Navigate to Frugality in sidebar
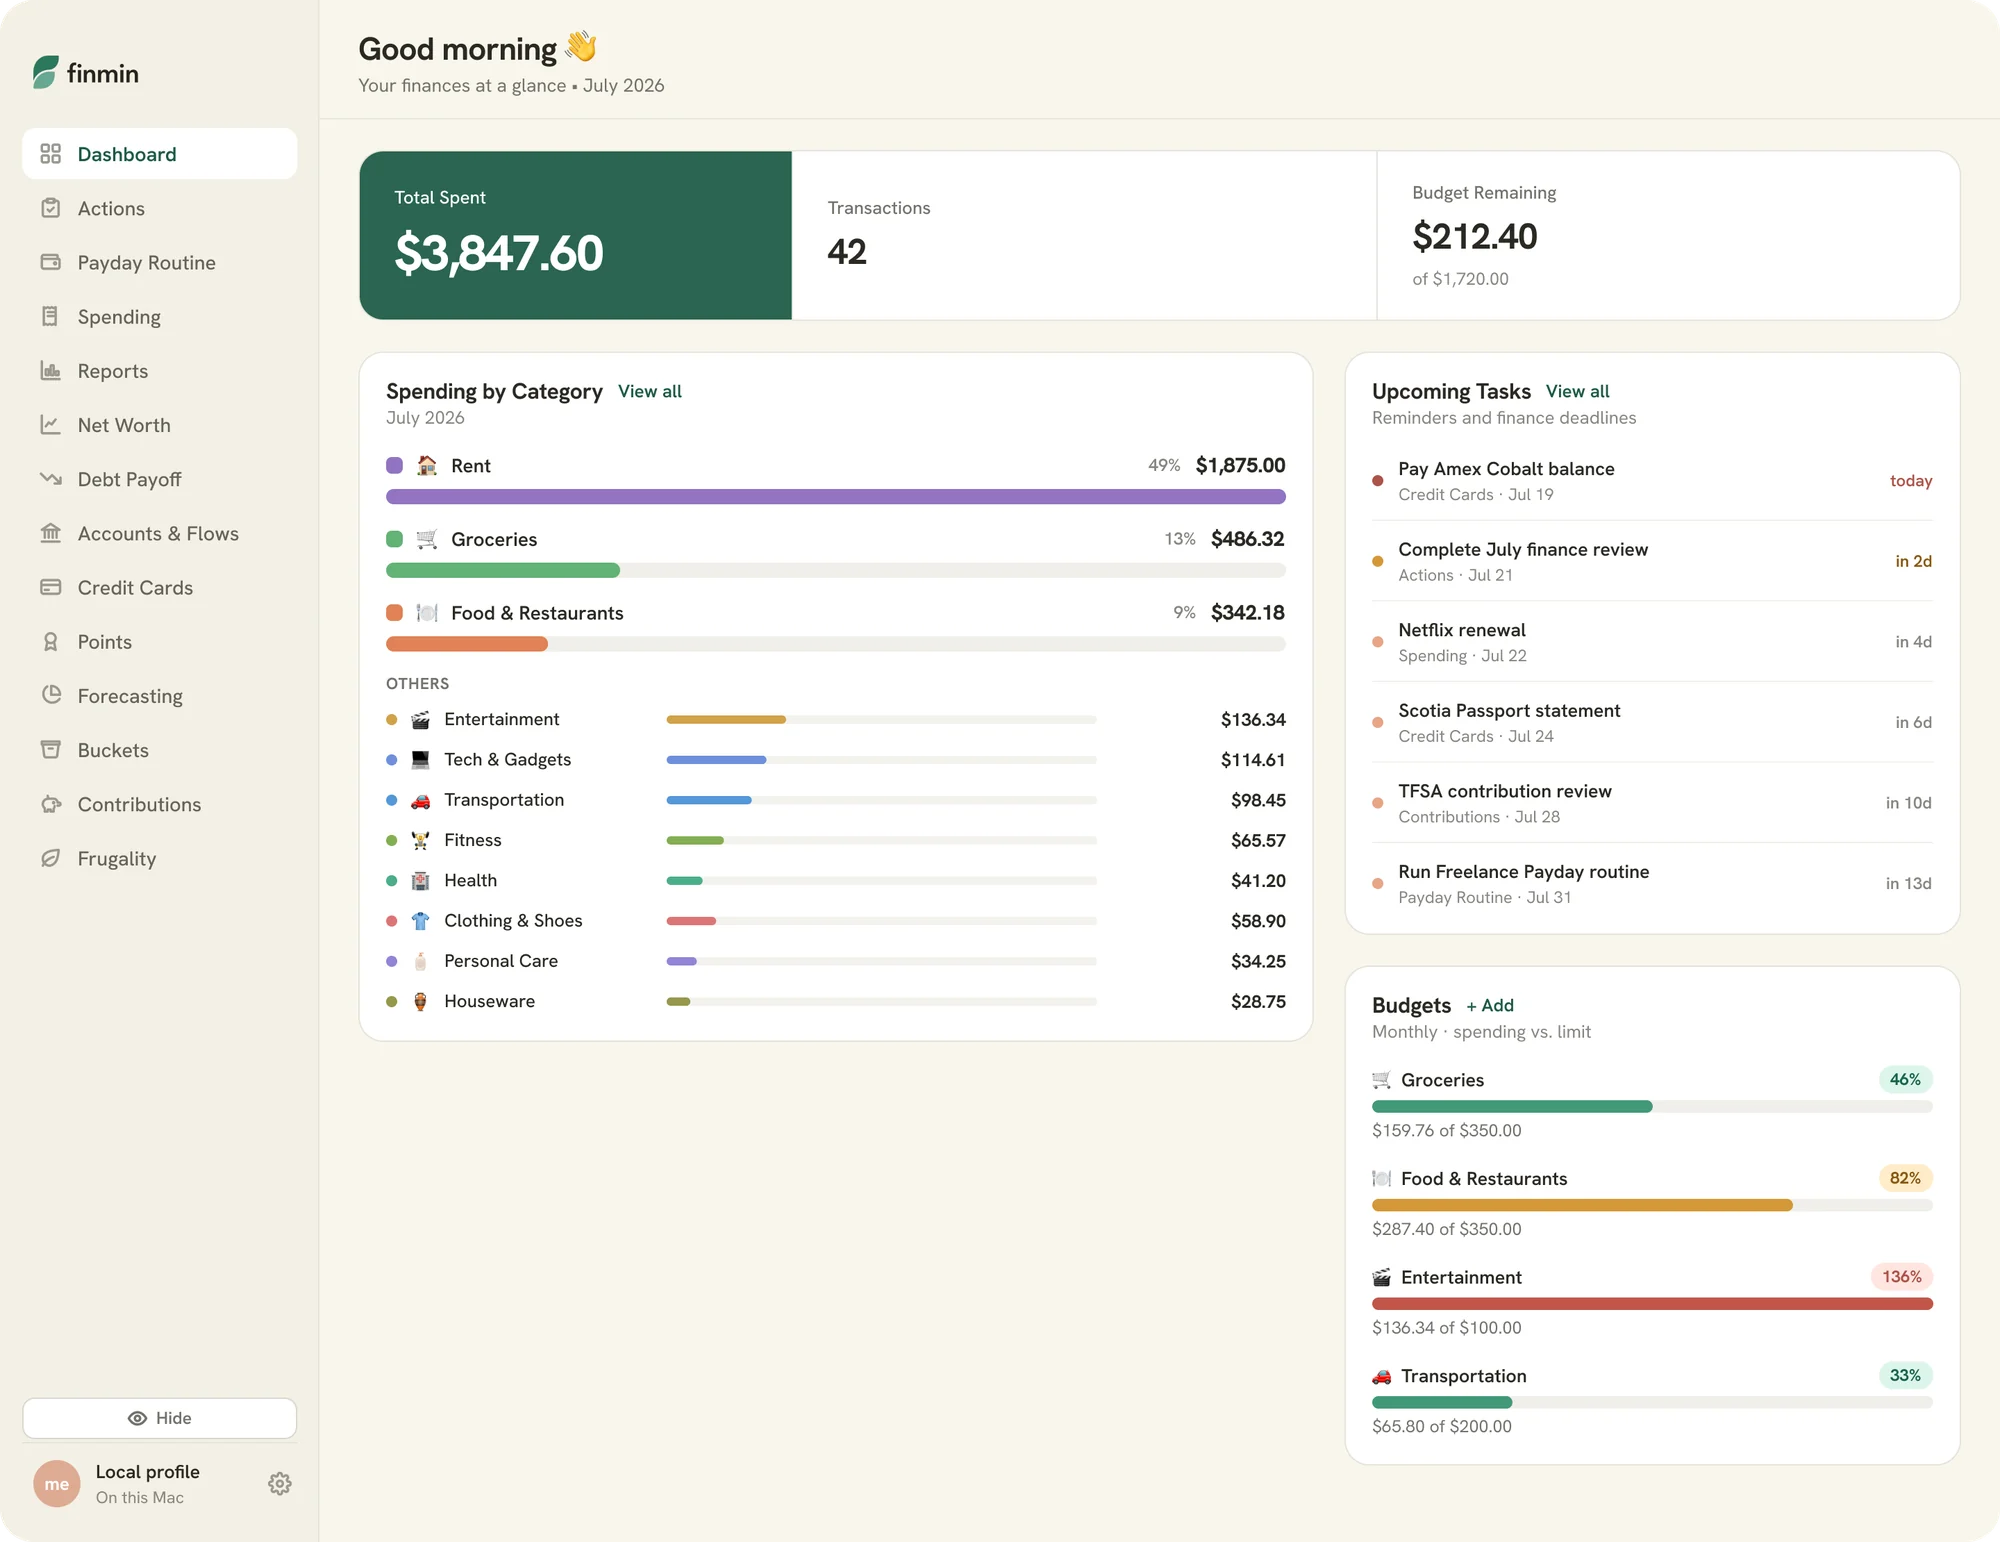 coord(160,858)
